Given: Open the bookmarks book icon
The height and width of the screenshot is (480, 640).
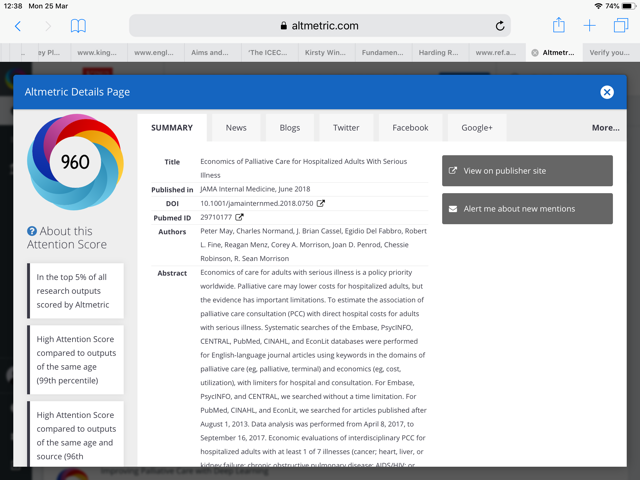Looking at the screenshot, I should [x=78, y=26].
